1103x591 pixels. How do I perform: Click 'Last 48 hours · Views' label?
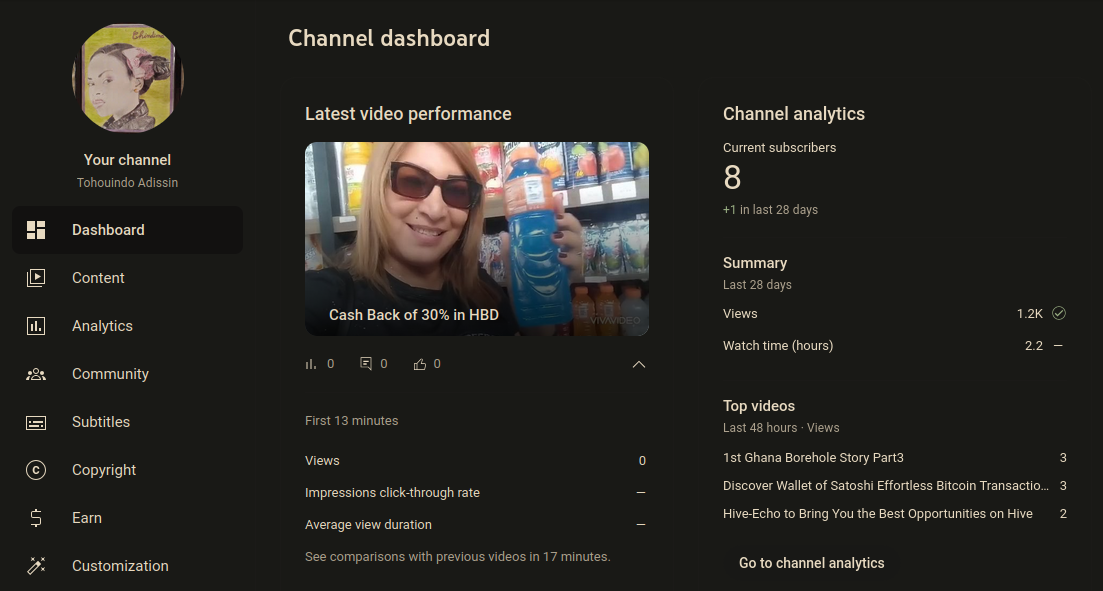pos(781,428)
